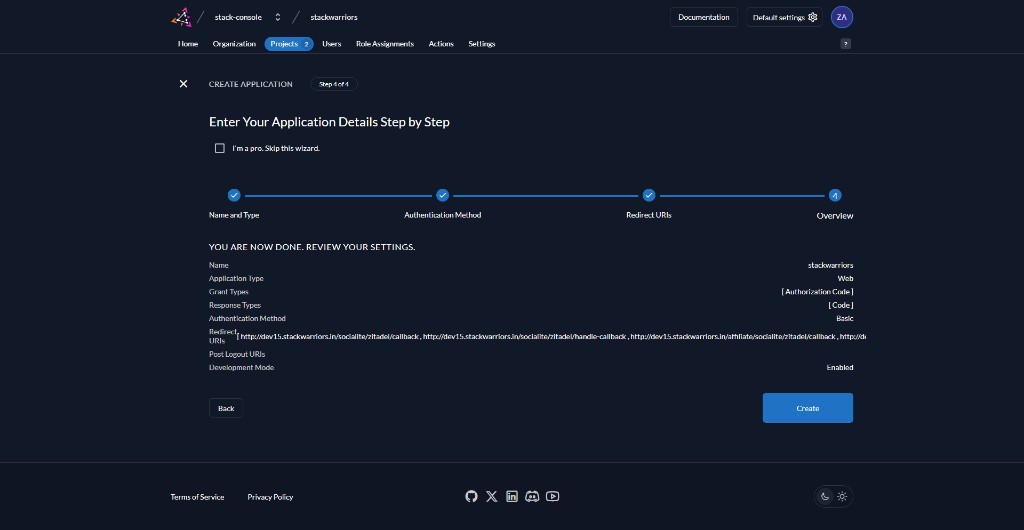Viewport: 1024px width, 530px height.
Task: Close the Create Application wizard
Action: pos(184,84)
